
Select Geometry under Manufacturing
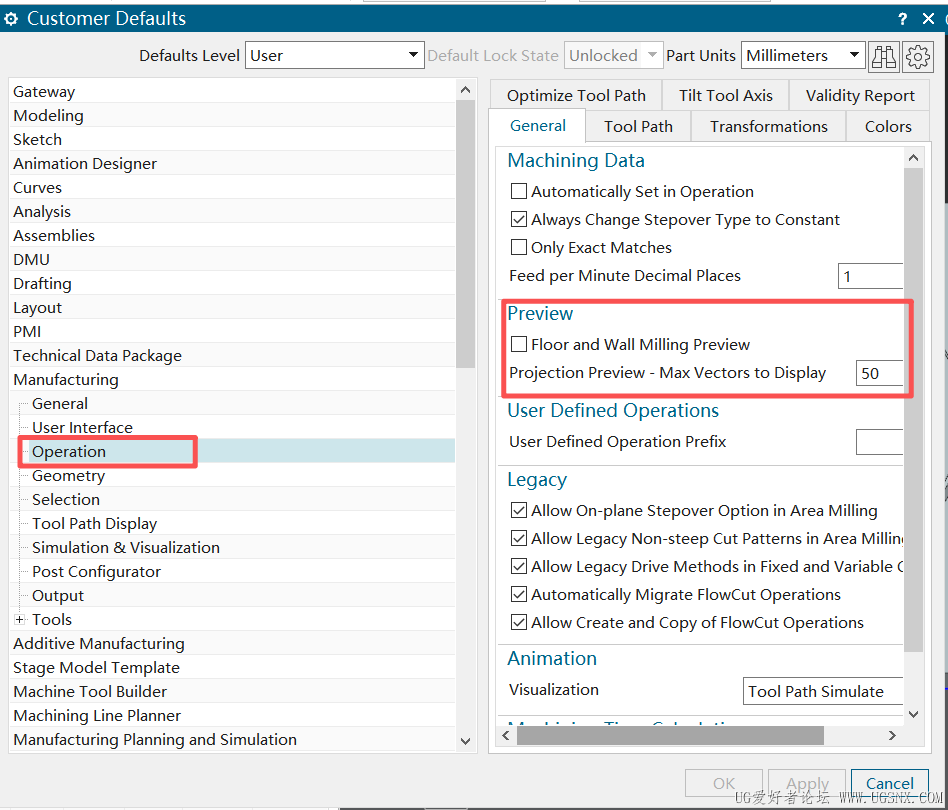pyautogui.click(x=68, y=476)
